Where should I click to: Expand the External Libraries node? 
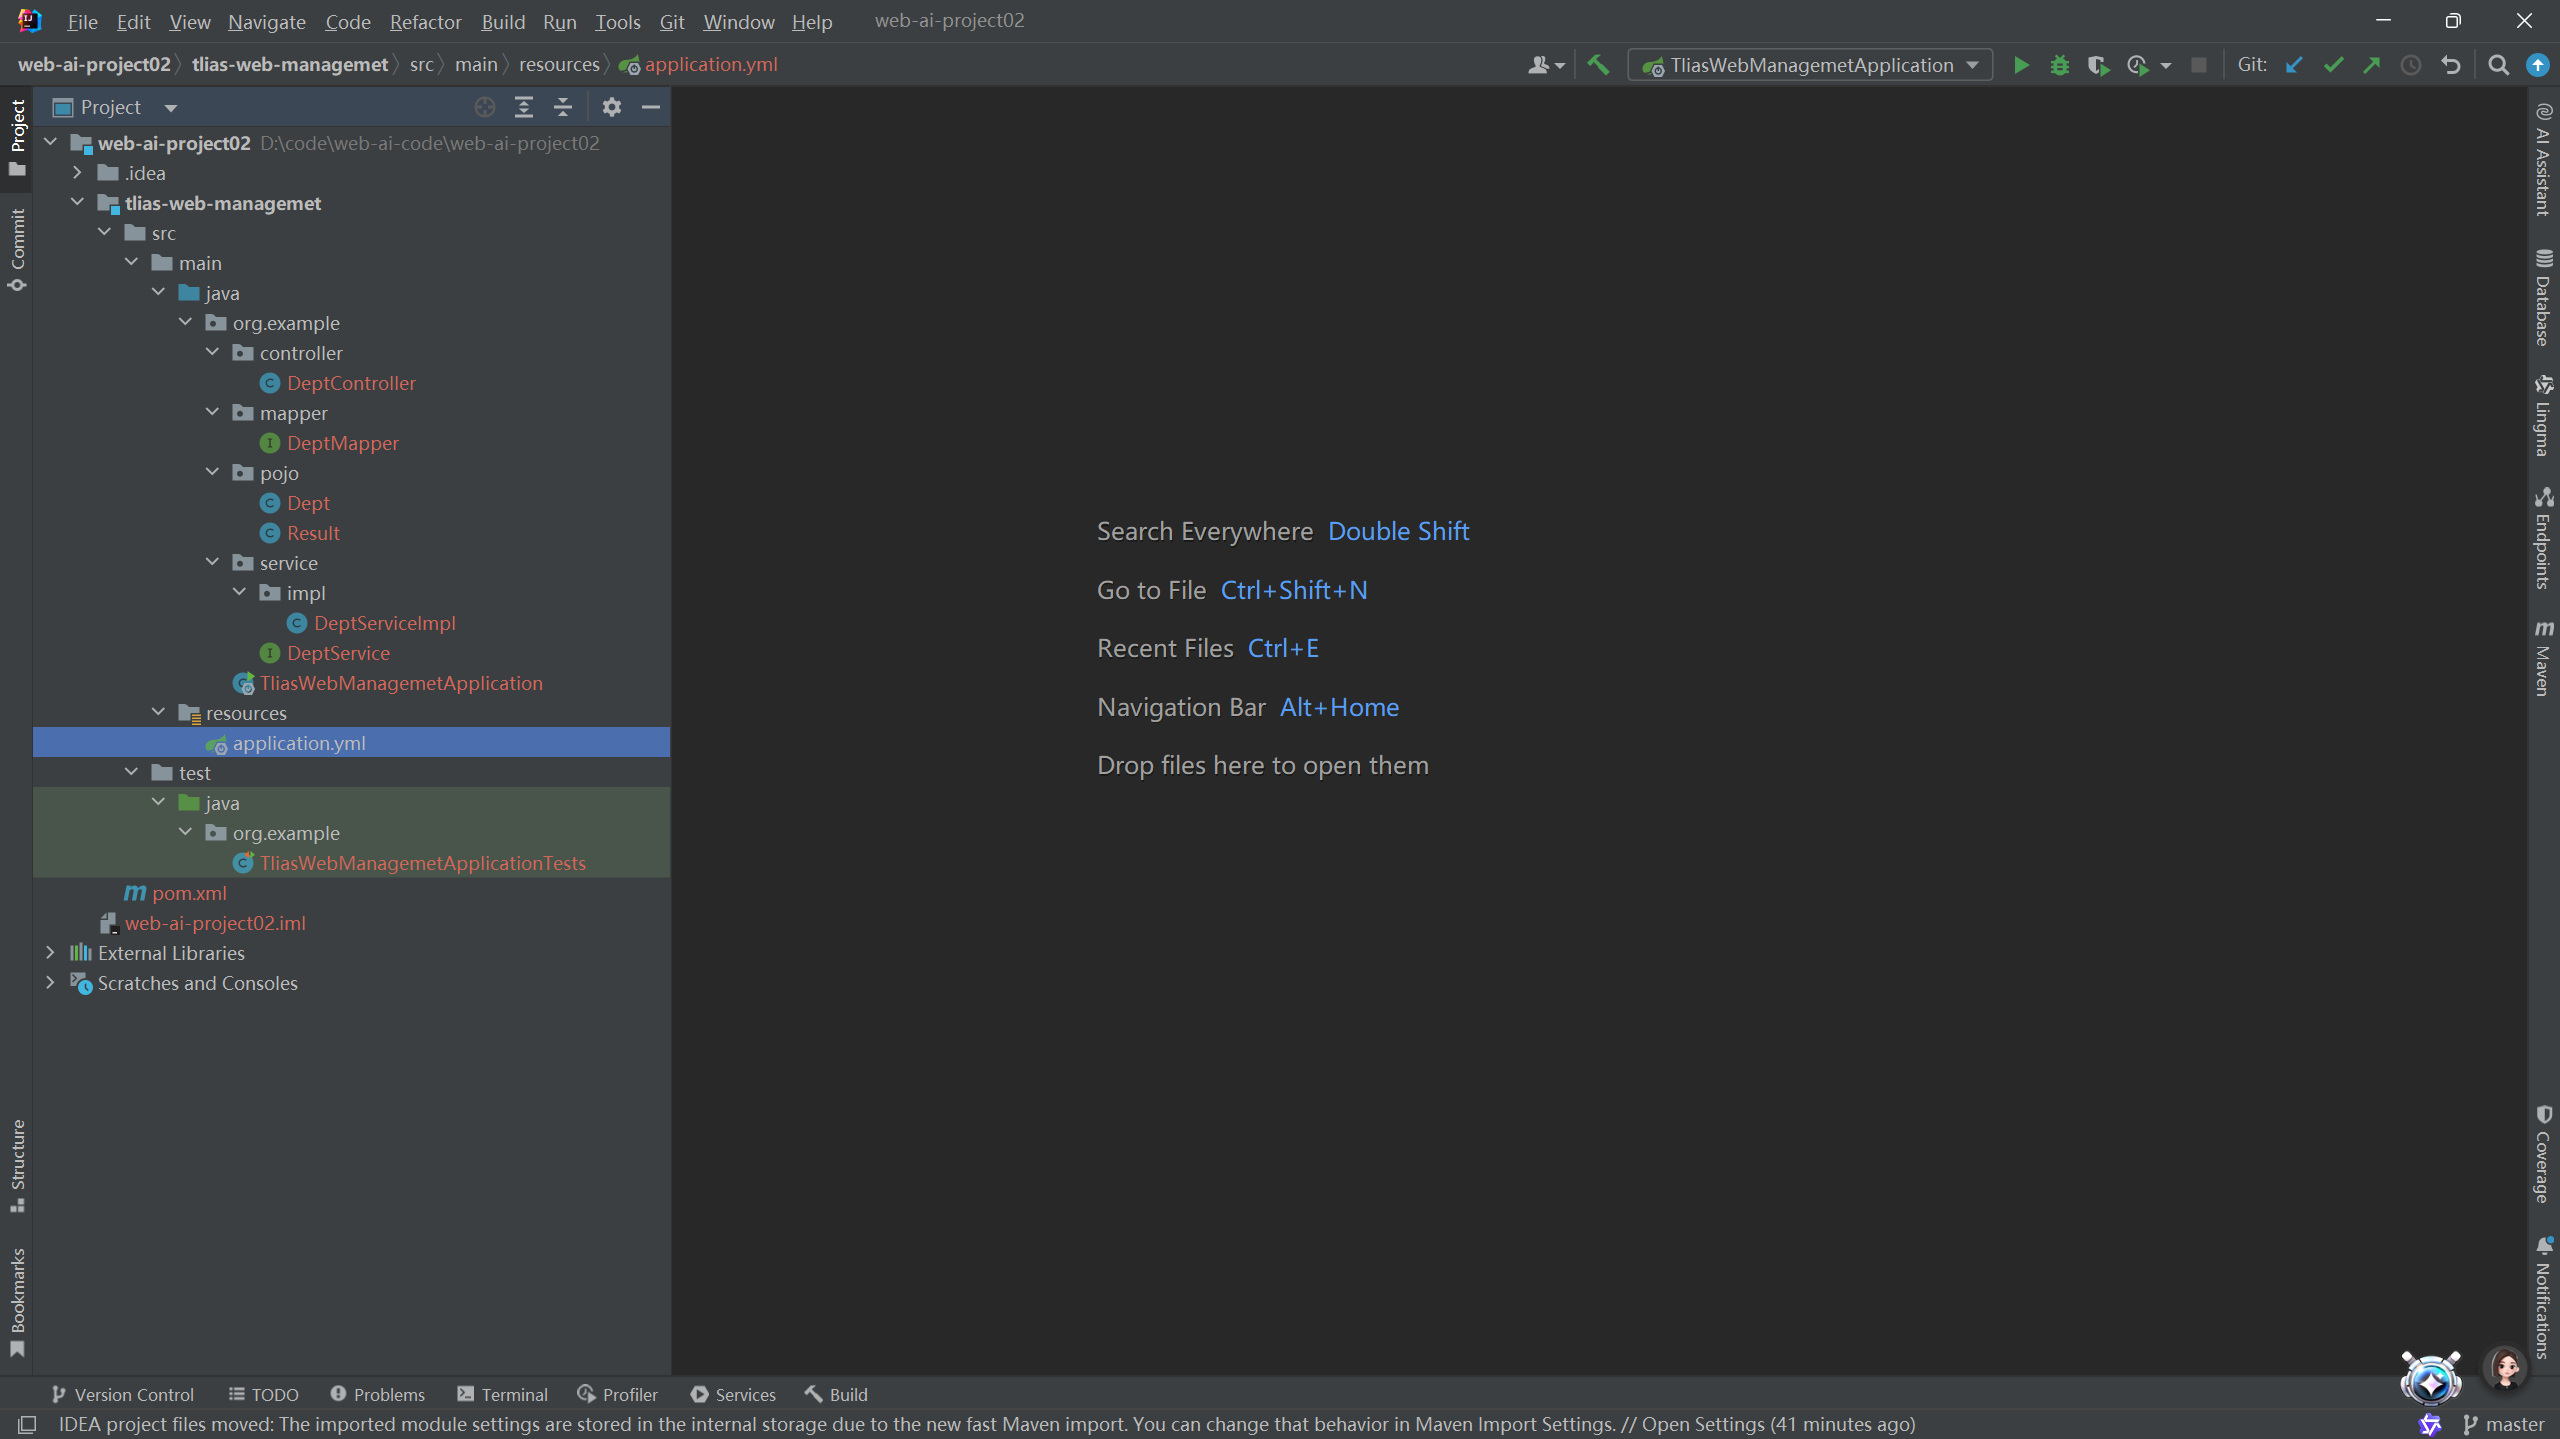pyautogui.click(x=50, y=953)
